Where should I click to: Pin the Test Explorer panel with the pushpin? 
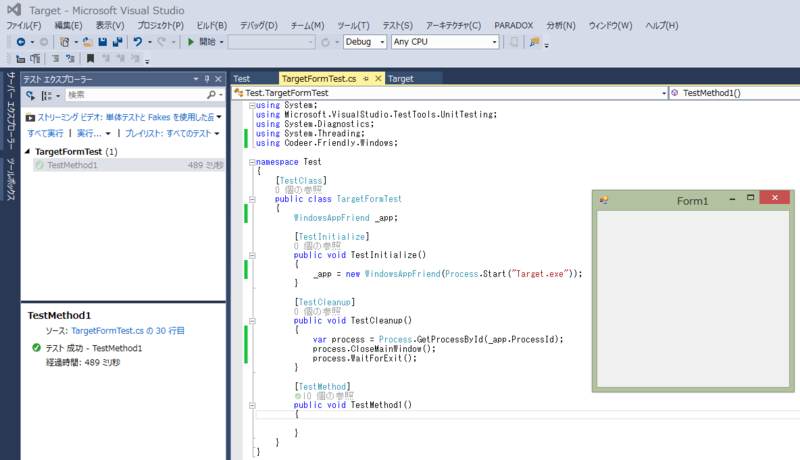coord(207,79)
